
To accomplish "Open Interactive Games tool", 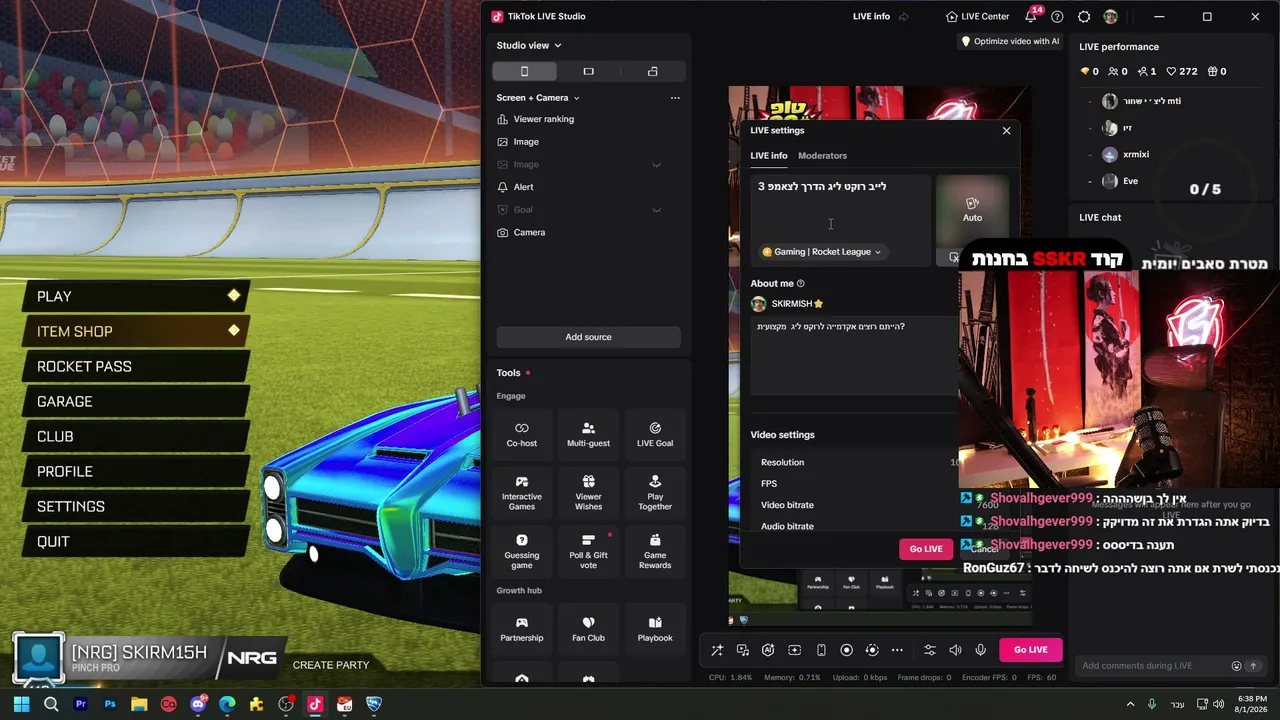I will coord(522,494).
